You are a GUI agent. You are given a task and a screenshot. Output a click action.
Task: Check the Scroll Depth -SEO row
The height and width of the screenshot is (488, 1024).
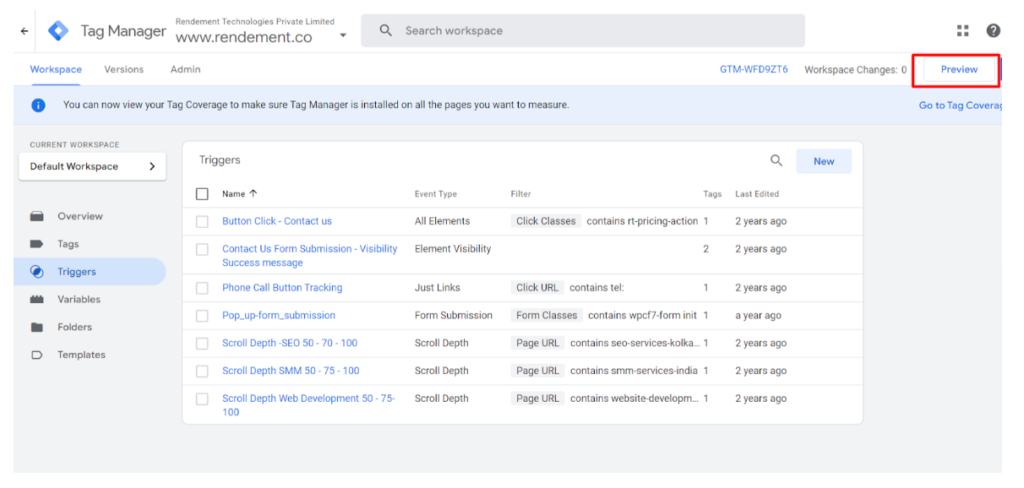[202, 344]
